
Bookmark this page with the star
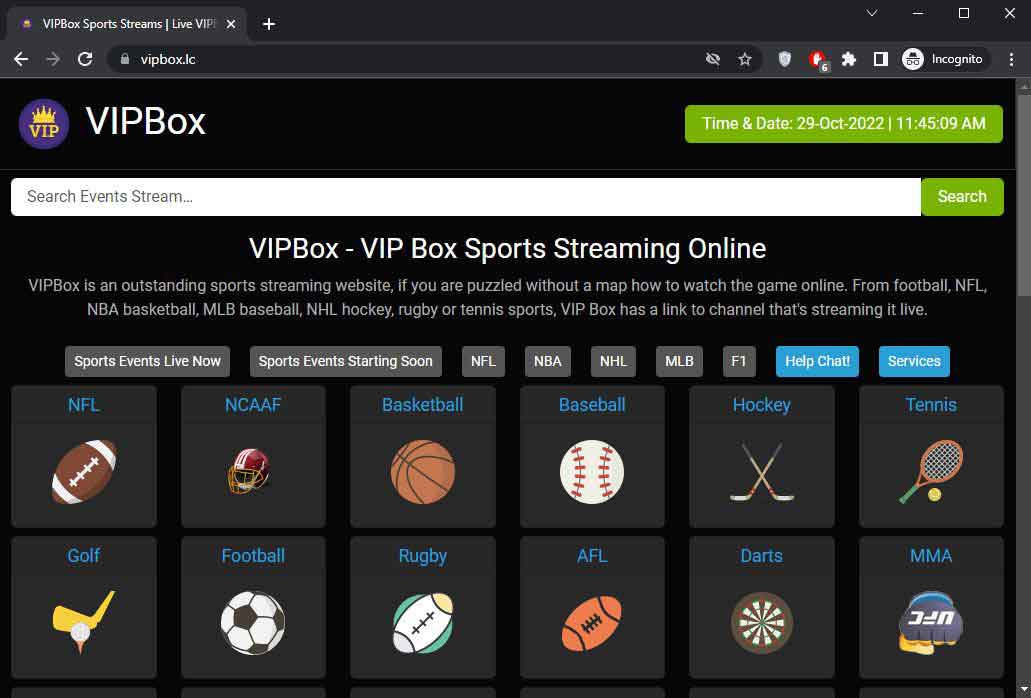(744, 59)
